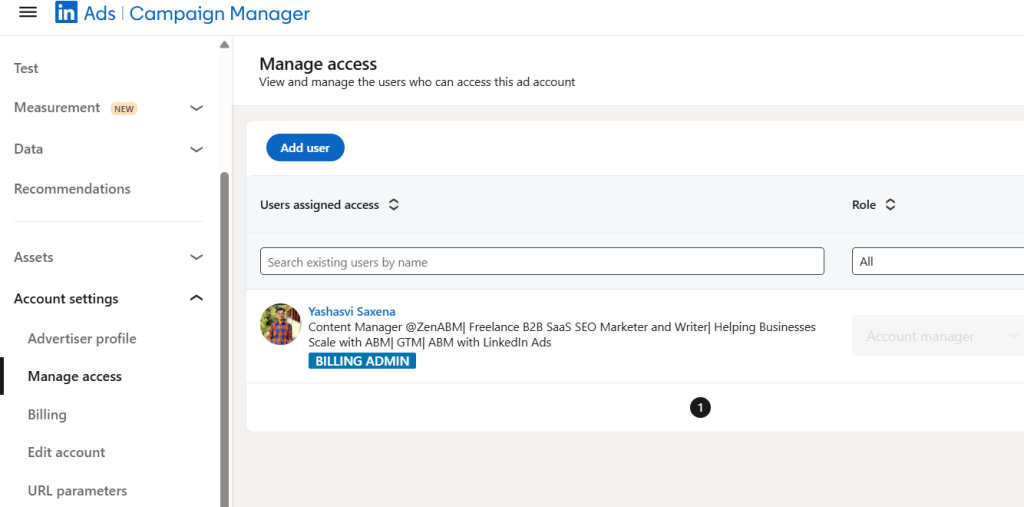Open the hamburger navigation menu
Image resolution: width=1024 pixels, height=507 pixels.
click(x=28, y=12)
